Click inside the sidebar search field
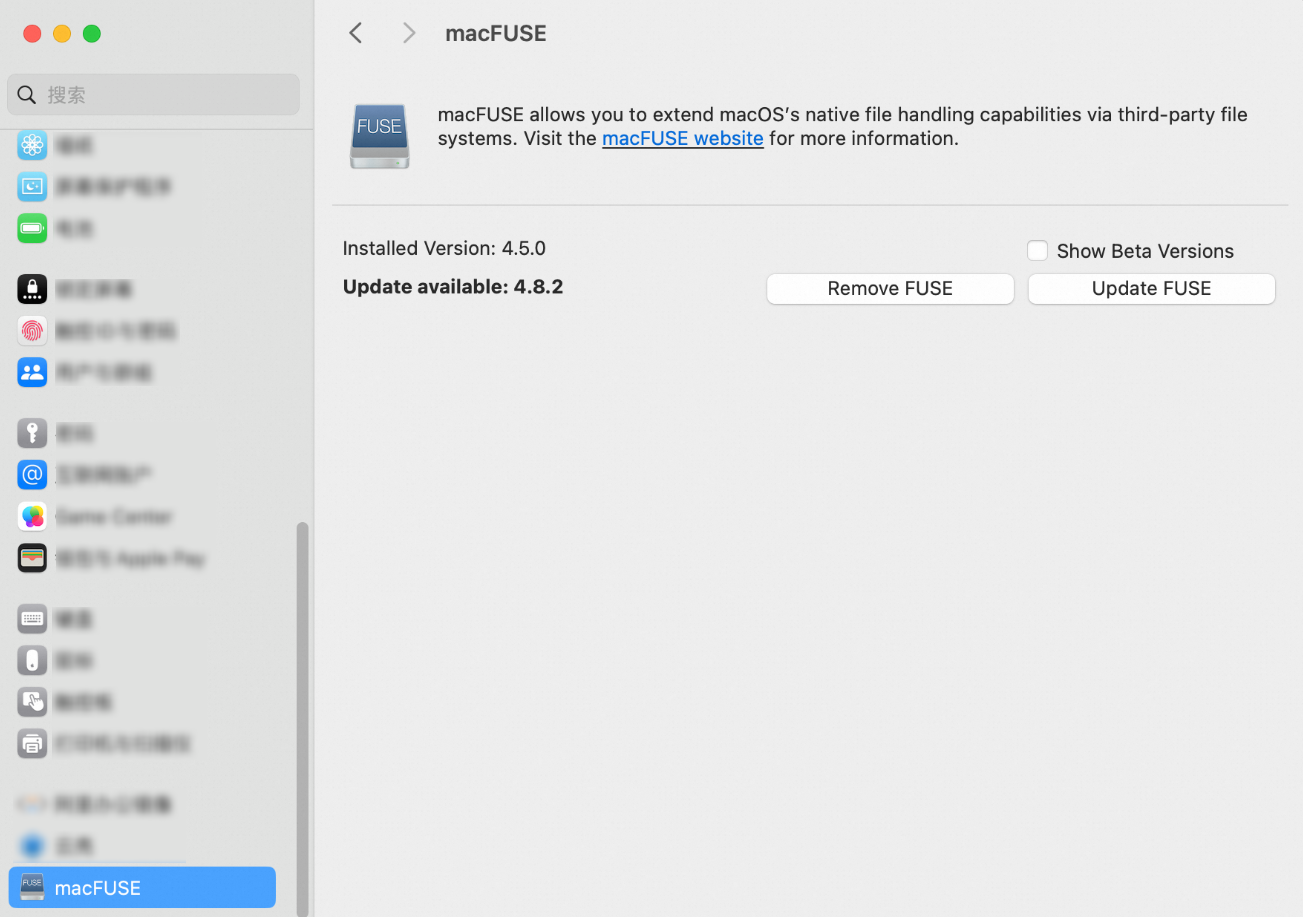Viewport: 1303px width, 917px height. 152,94
